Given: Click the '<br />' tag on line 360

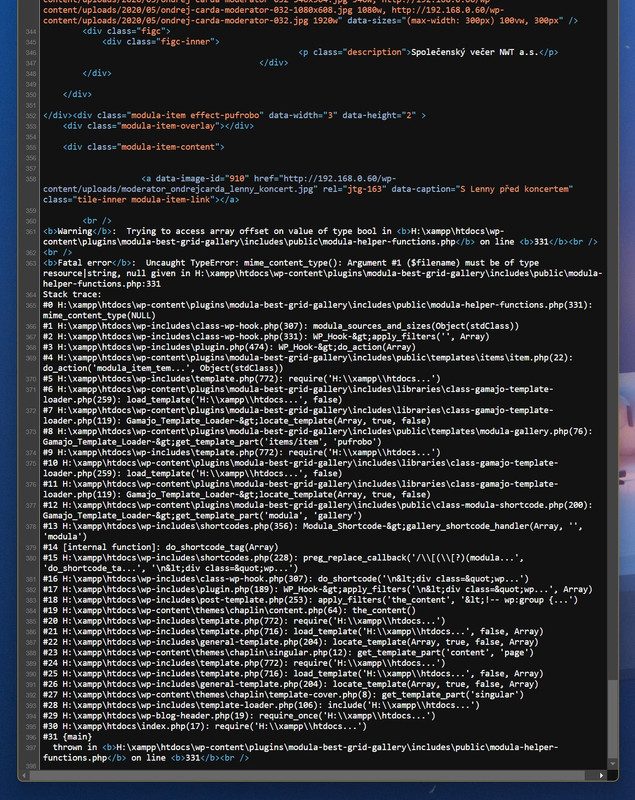Looking at the screenshot, I should (97, 221).
